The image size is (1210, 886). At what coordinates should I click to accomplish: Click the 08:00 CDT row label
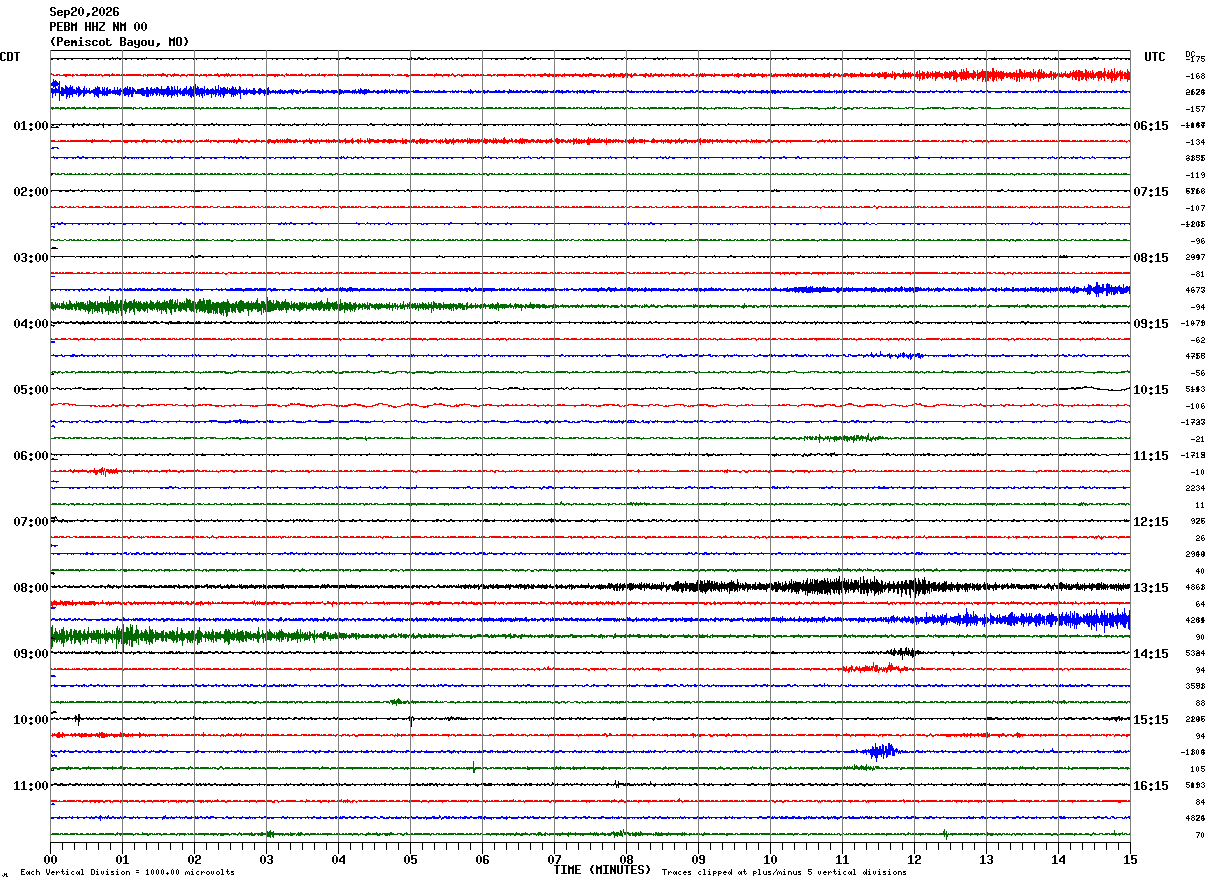31,587
